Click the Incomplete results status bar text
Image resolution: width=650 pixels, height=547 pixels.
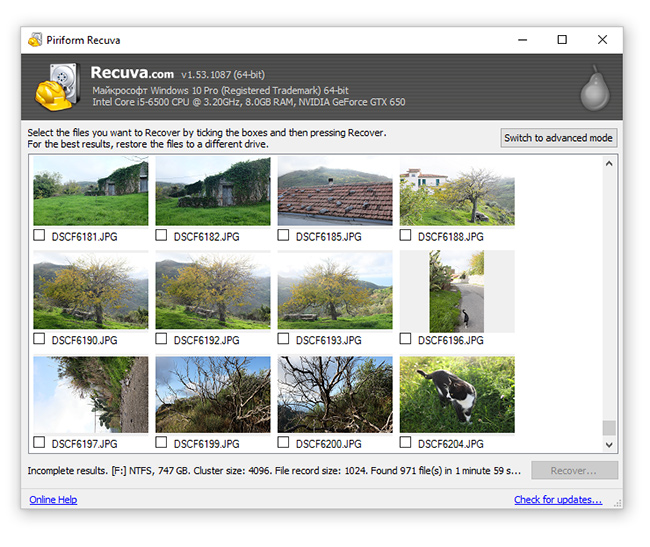274,471
